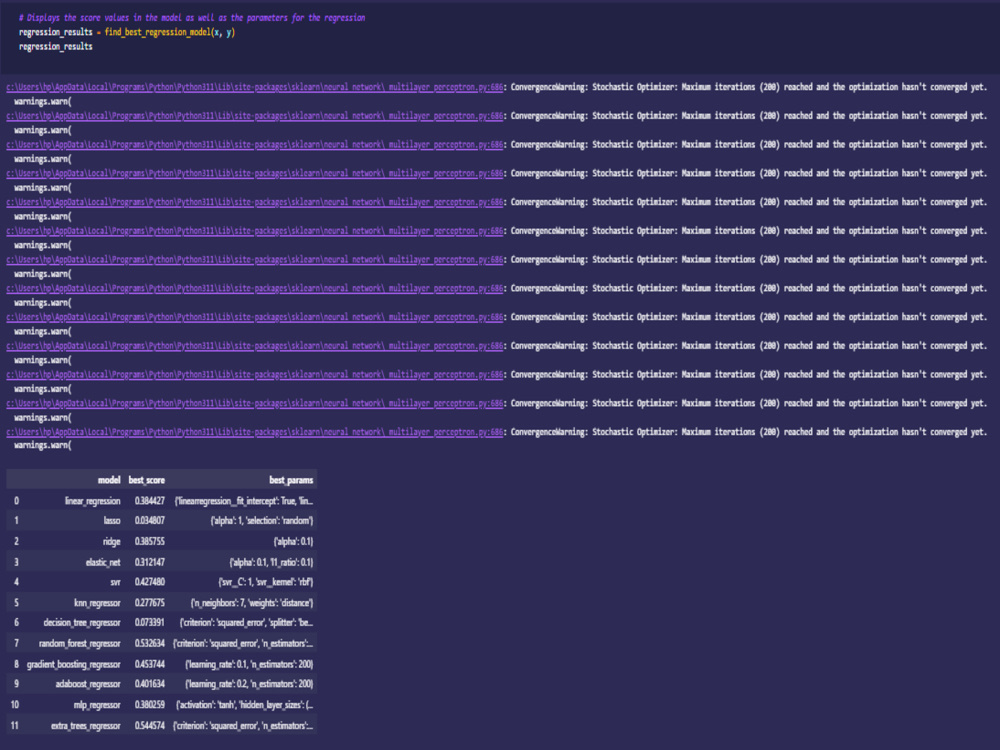Screen dimensions: 1000x750
Task: Click row index 11 in the table
Action: coord(15,726)
